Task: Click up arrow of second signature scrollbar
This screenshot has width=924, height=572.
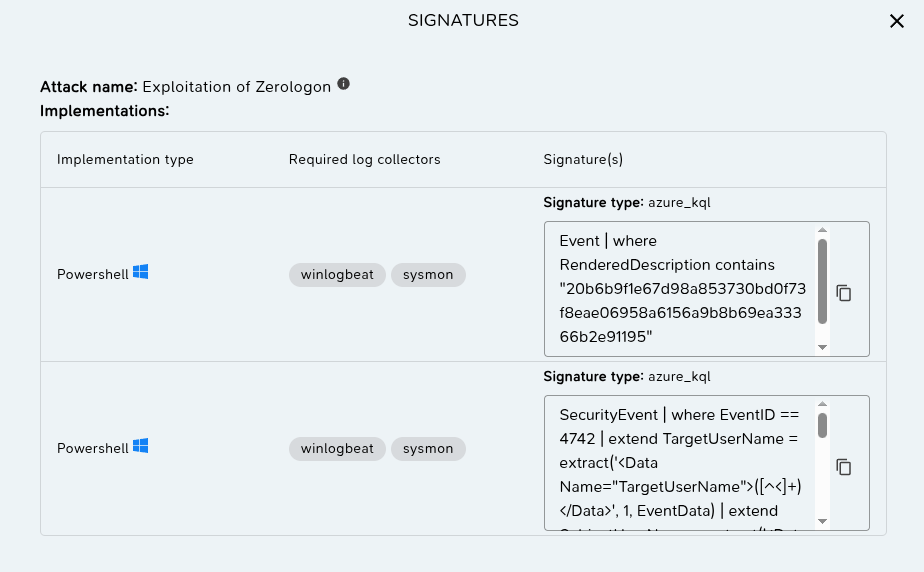Action: point(823,404)
